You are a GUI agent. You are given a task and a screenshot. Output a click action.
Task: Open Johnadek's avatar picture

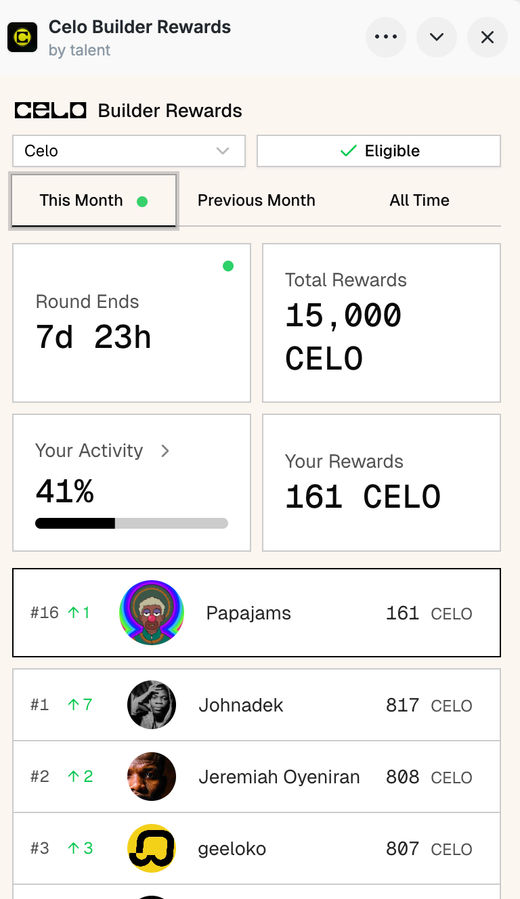coord(151,705)
